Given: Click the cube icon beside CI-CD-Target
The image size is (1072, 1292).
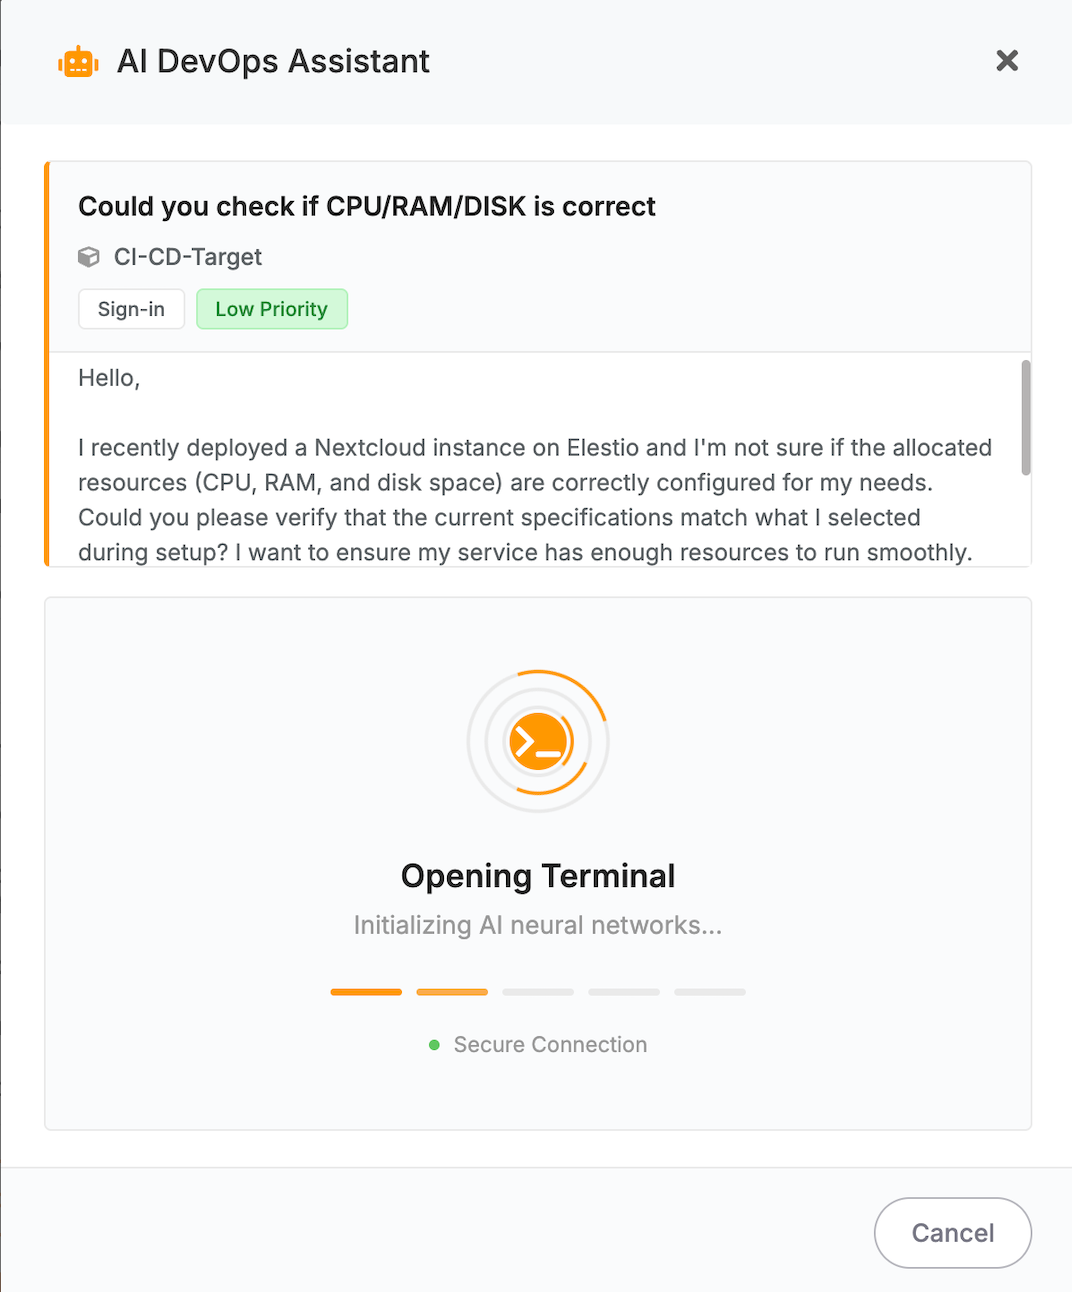Looking at the screenshot, I should pyautogui.click(x=89, y=257).
